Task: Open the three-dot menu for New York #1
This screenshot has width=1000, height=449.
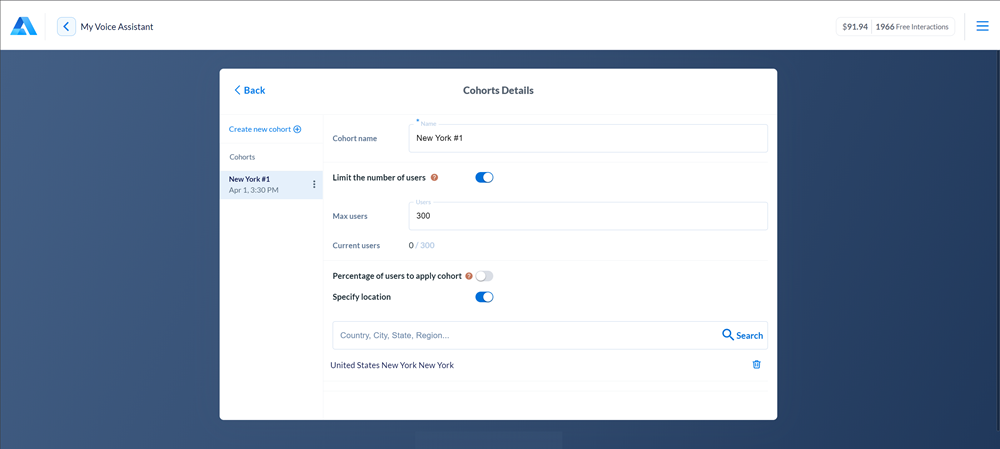Action: [314, 184]
